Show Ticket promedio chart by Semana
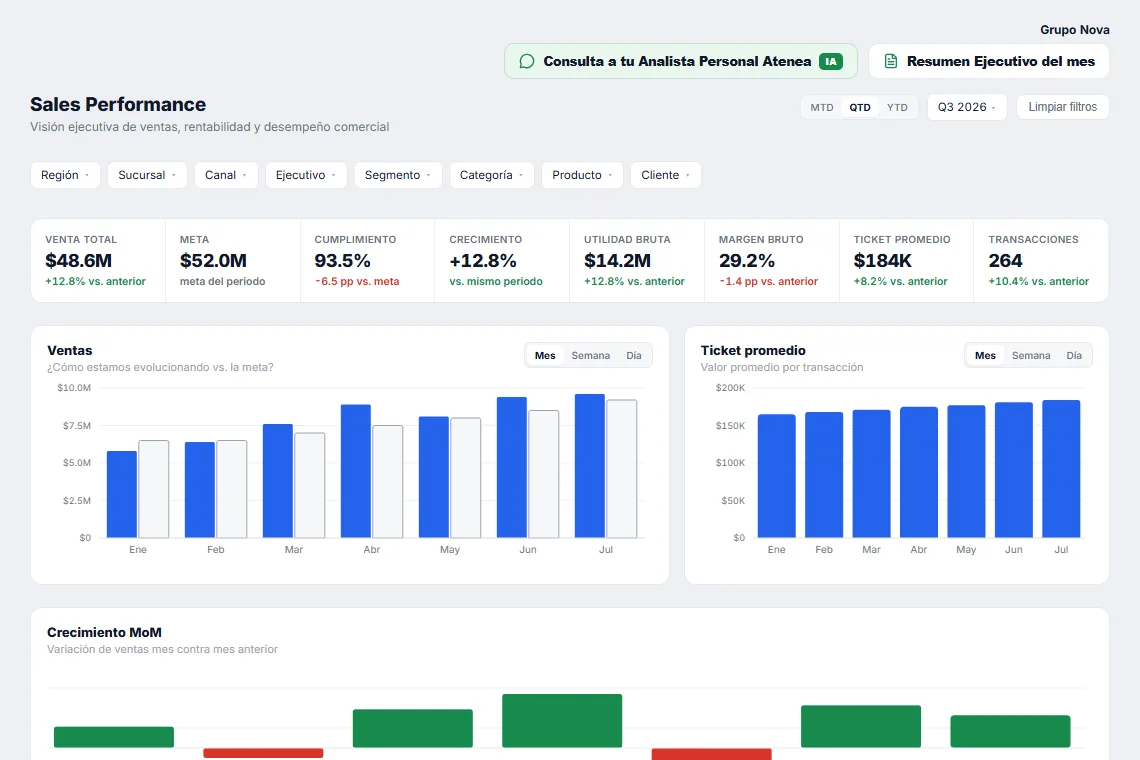 (x=1031, y=356)
